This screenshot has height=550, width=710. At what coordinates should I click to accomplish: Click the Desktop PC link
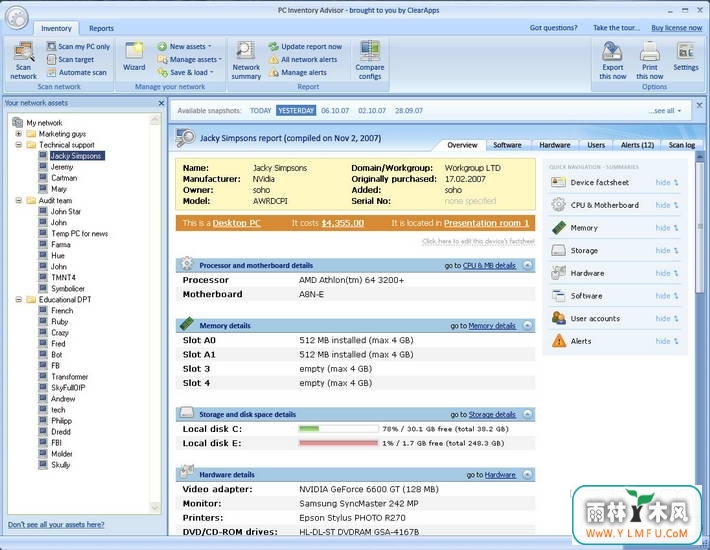(236, 223)
